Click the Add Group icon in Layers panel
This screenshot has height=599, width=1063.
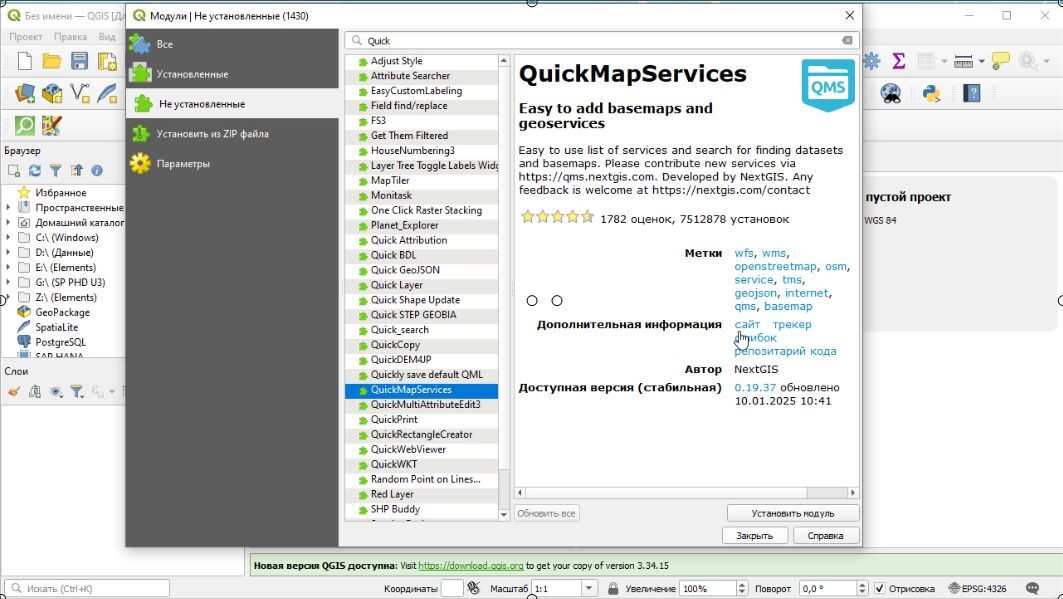35,392
